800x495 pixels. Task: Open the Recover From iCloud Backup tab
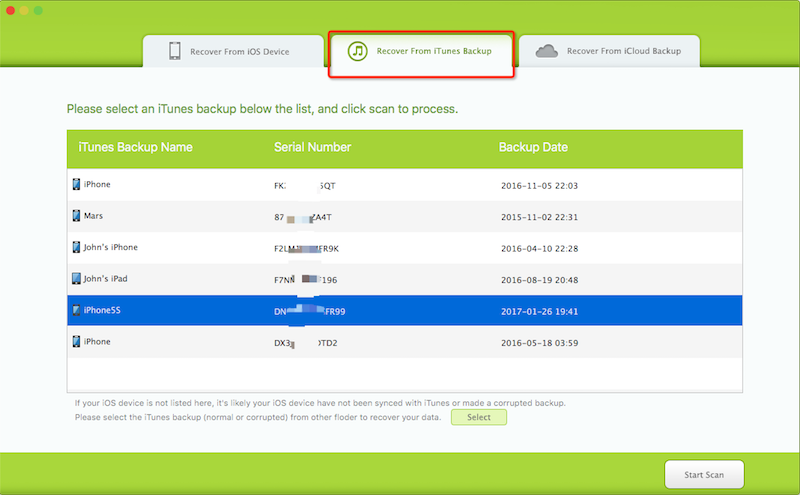609,51
